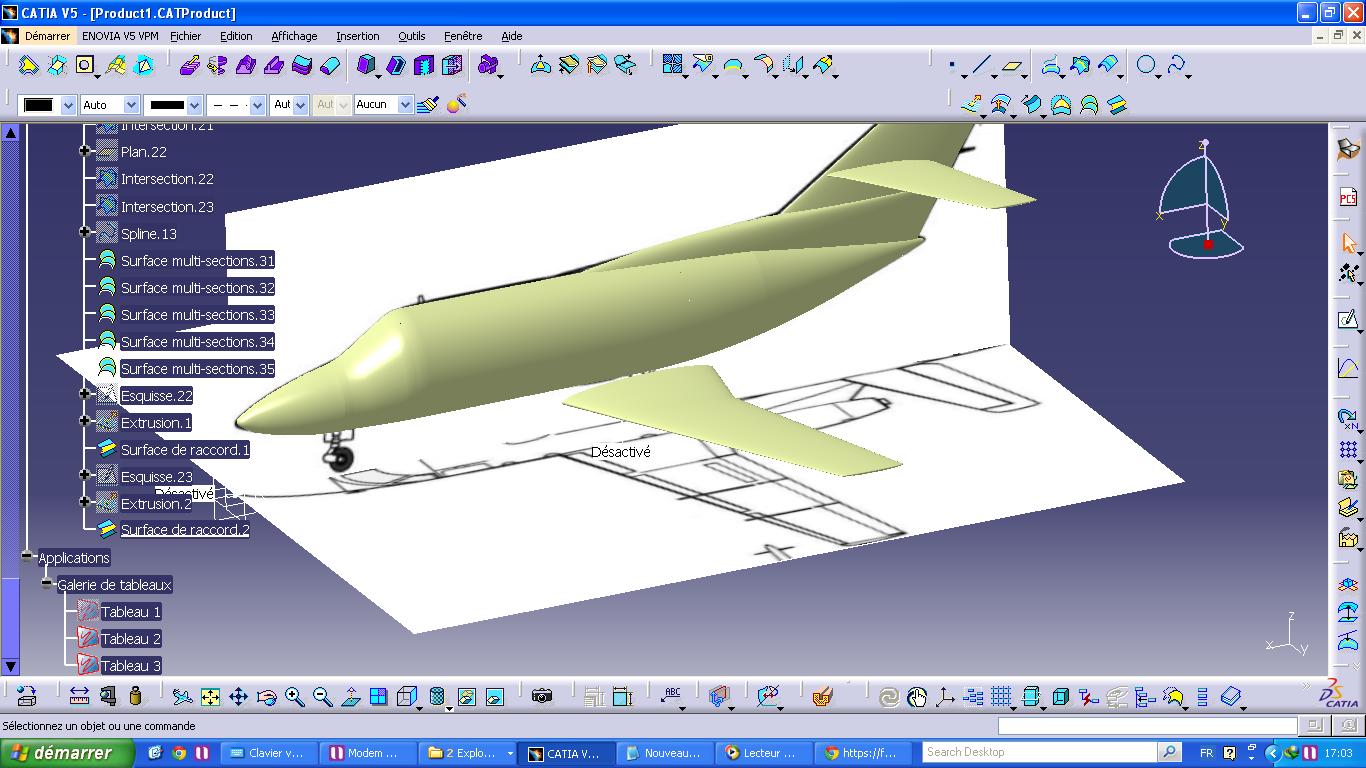Viewport: 1366px width, 768px height.
Task: Click the Normal View icon
Action: coord(350,697)
